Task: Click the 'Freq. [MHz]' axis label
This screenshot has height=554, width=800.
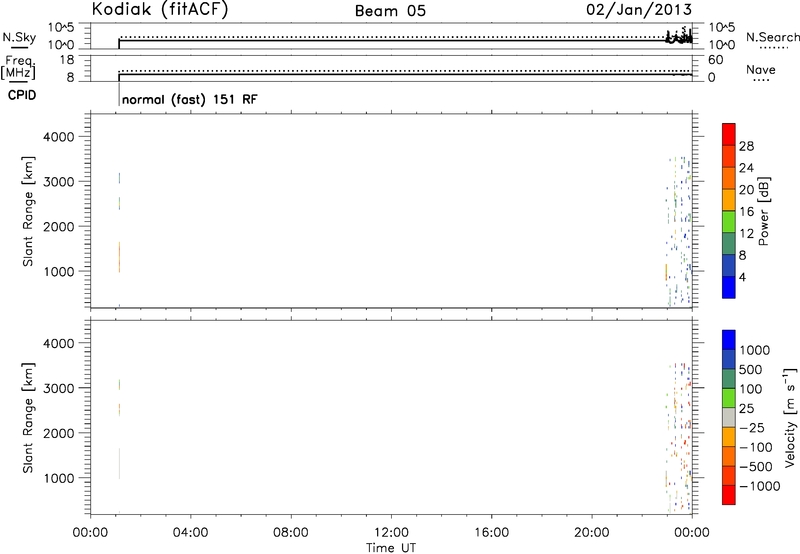Action: [x=19, y=67]
